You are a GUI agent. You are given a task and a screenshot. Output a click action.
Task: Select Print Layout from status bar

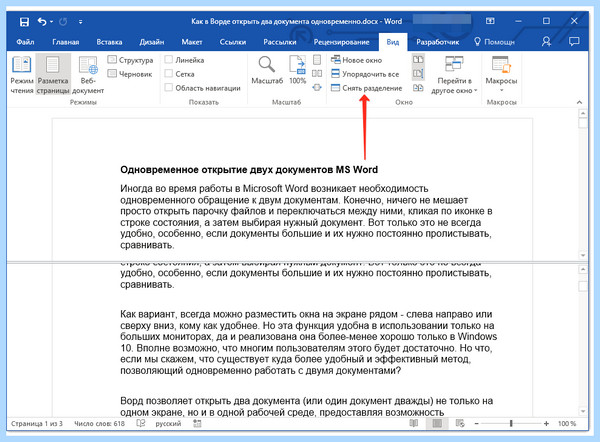pyautogui.click(x=437, y=423)
